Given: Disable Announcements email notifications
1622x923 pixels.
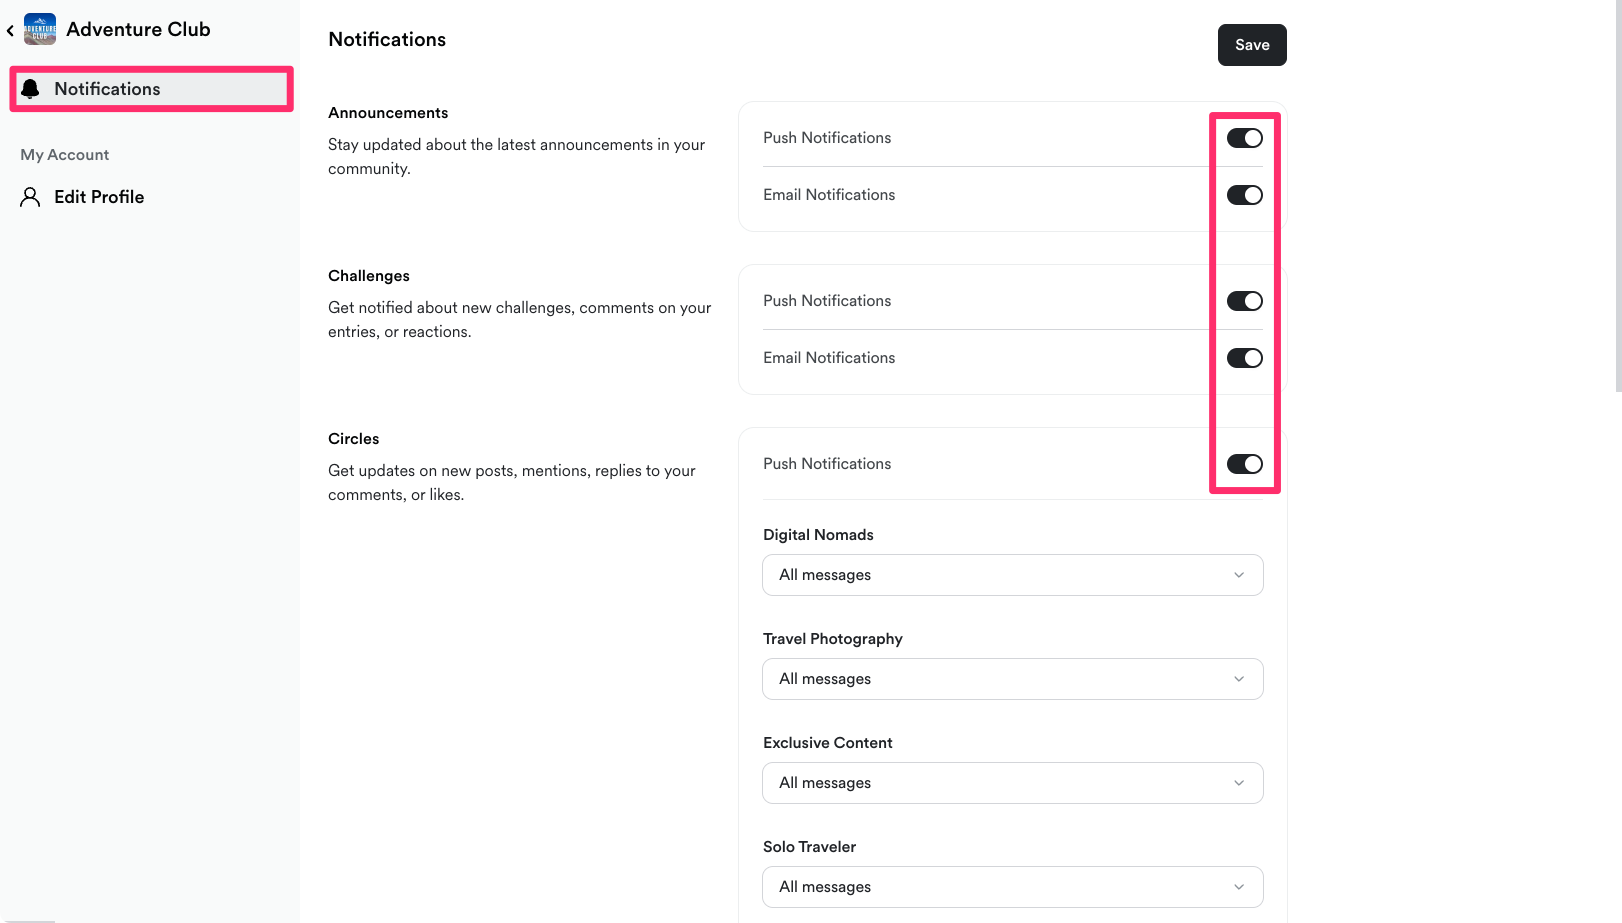Looking at the screenshot, I should point(1245,195).
